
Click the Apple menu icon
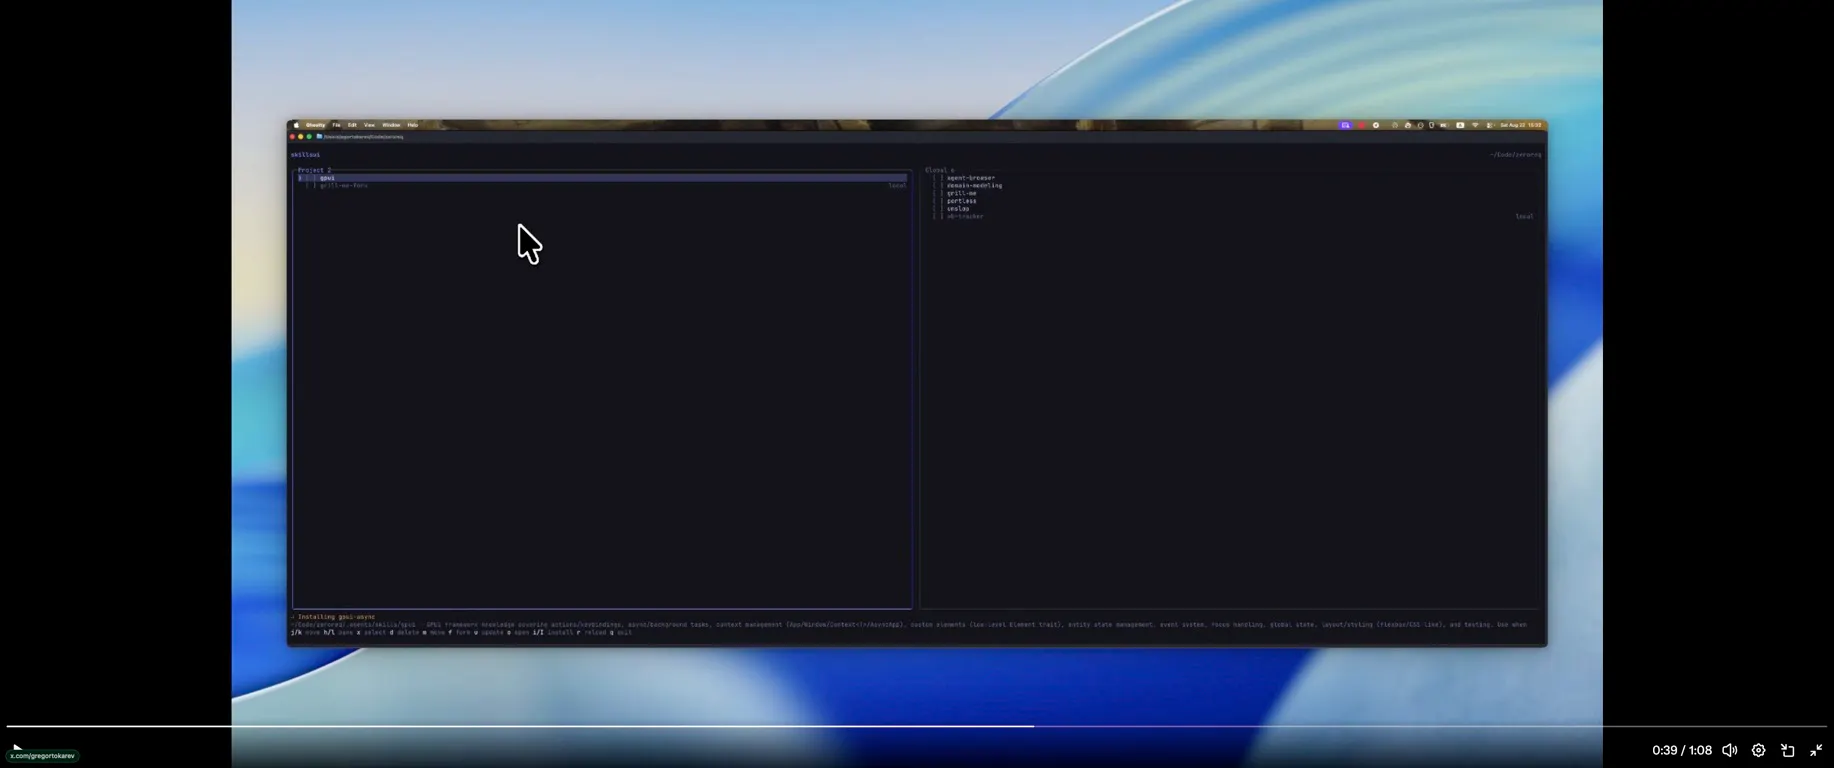pos(296,125)
